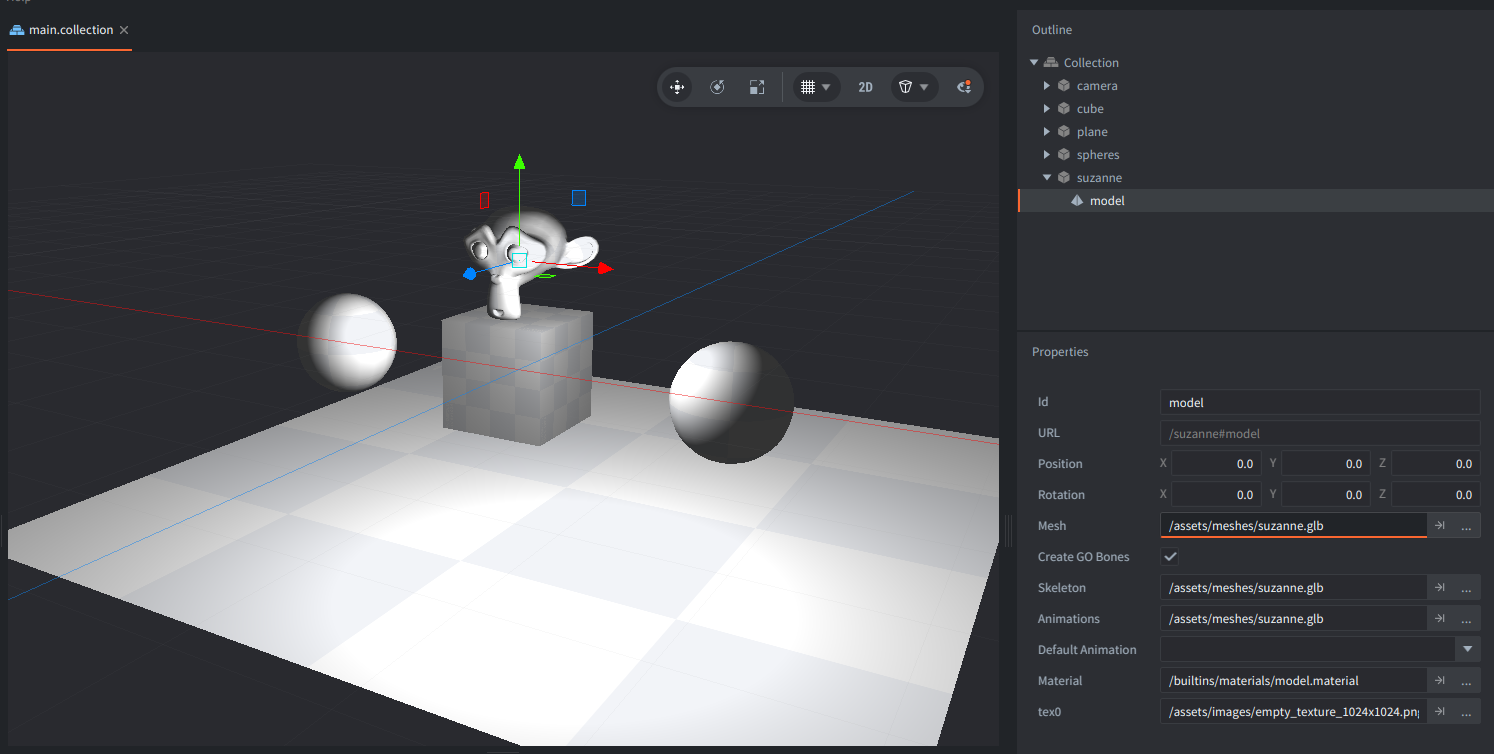Expand the spheres game object
Viewport: 1494px width, 754px height.
[x=1047, y=154]
